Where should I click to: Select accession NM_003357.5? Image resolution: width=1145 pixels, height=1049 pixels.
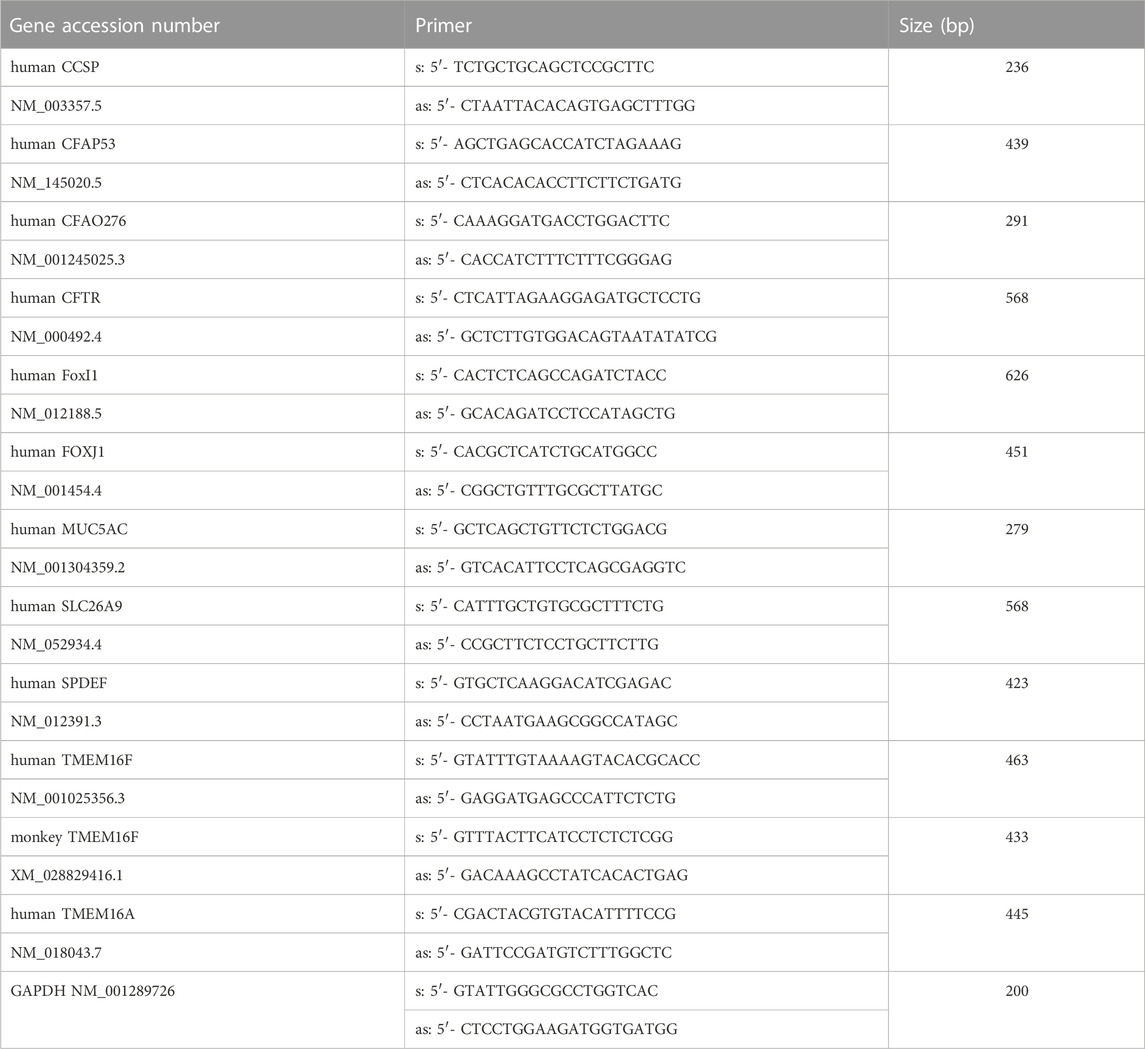pos(56,106)
